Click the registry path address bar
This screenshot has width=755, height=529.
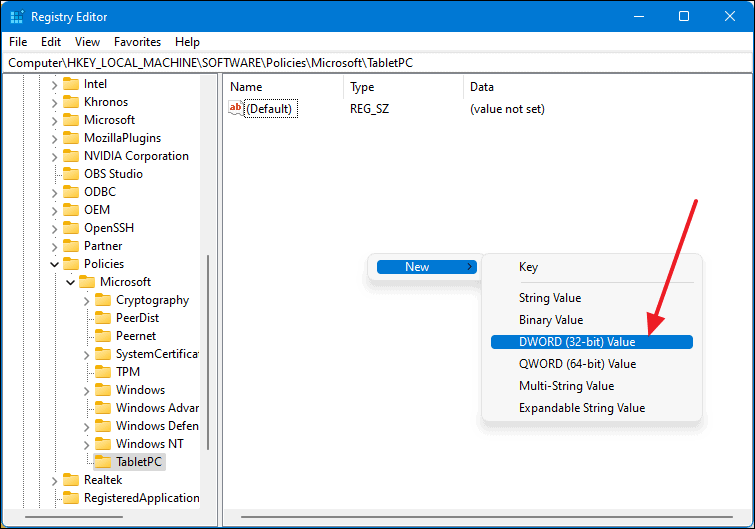377,63
